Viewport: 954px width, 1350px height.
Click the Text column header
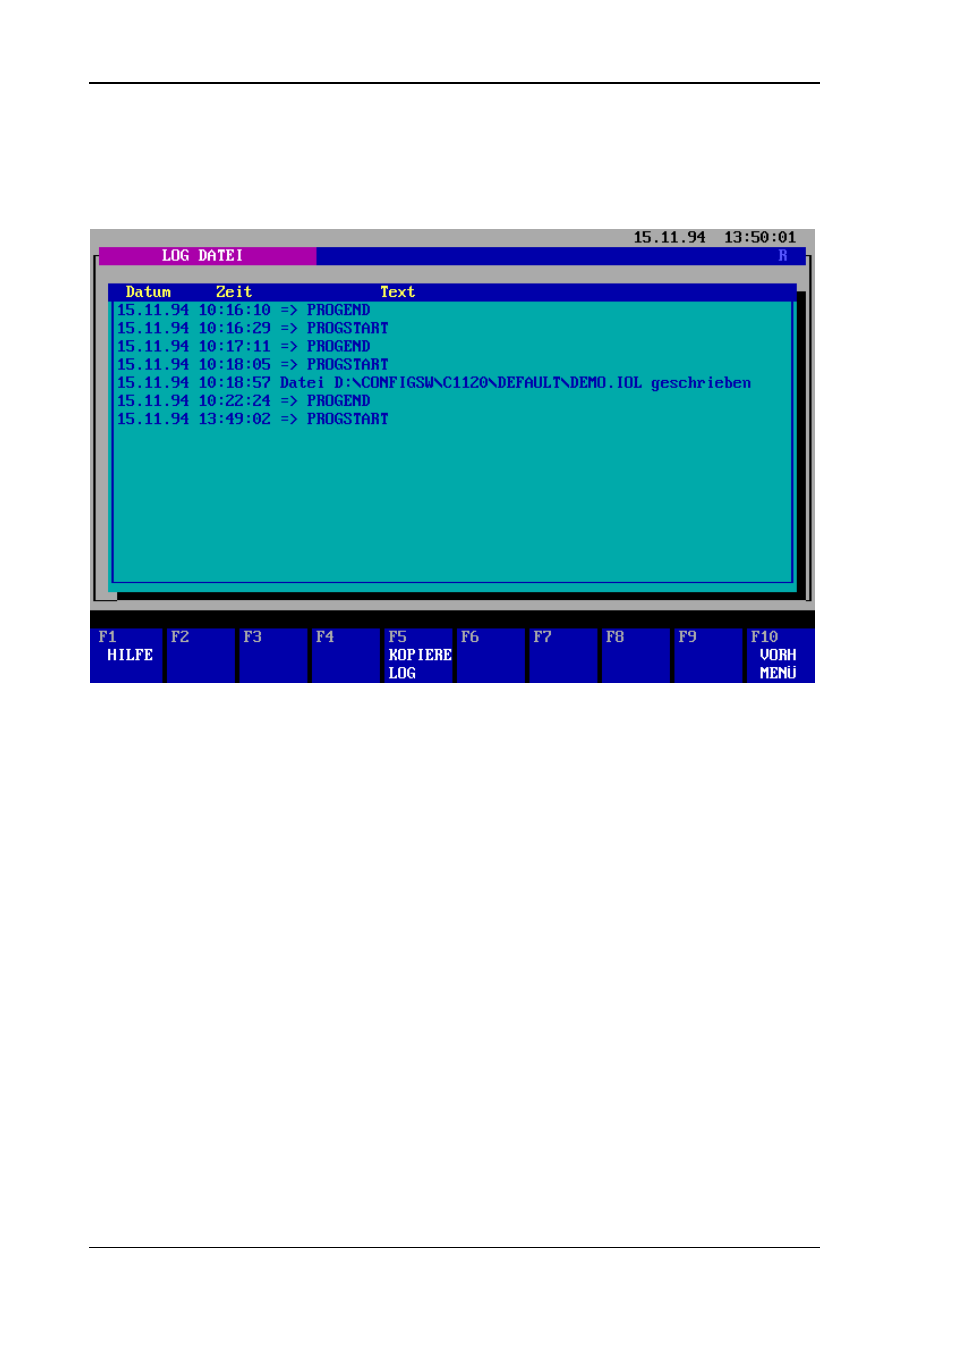(x=397, y=292)
